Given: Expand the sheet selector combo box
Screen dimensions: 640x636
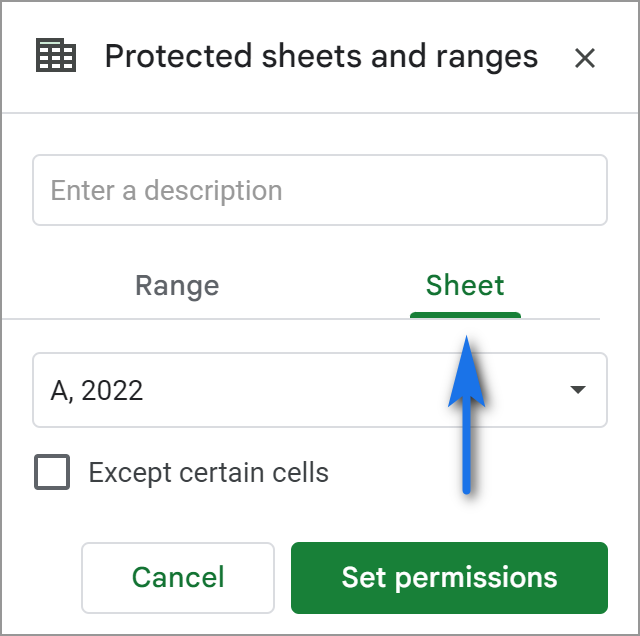Looking at the screenshot, I should (x=320, y=390).
